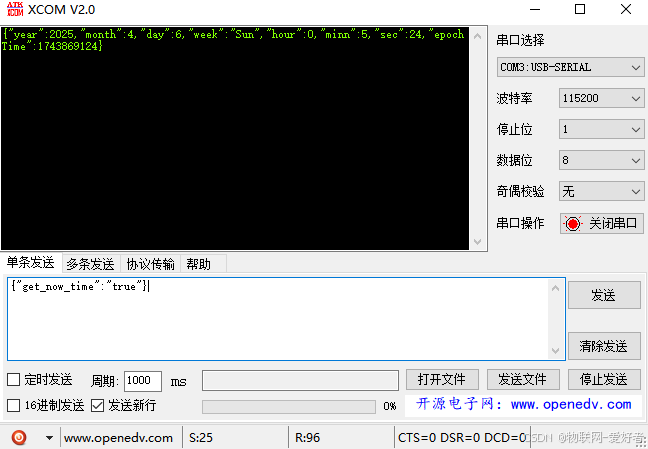Click the received JSON time data text
This screenshot has height=449, width=648.
coord(233,40)
